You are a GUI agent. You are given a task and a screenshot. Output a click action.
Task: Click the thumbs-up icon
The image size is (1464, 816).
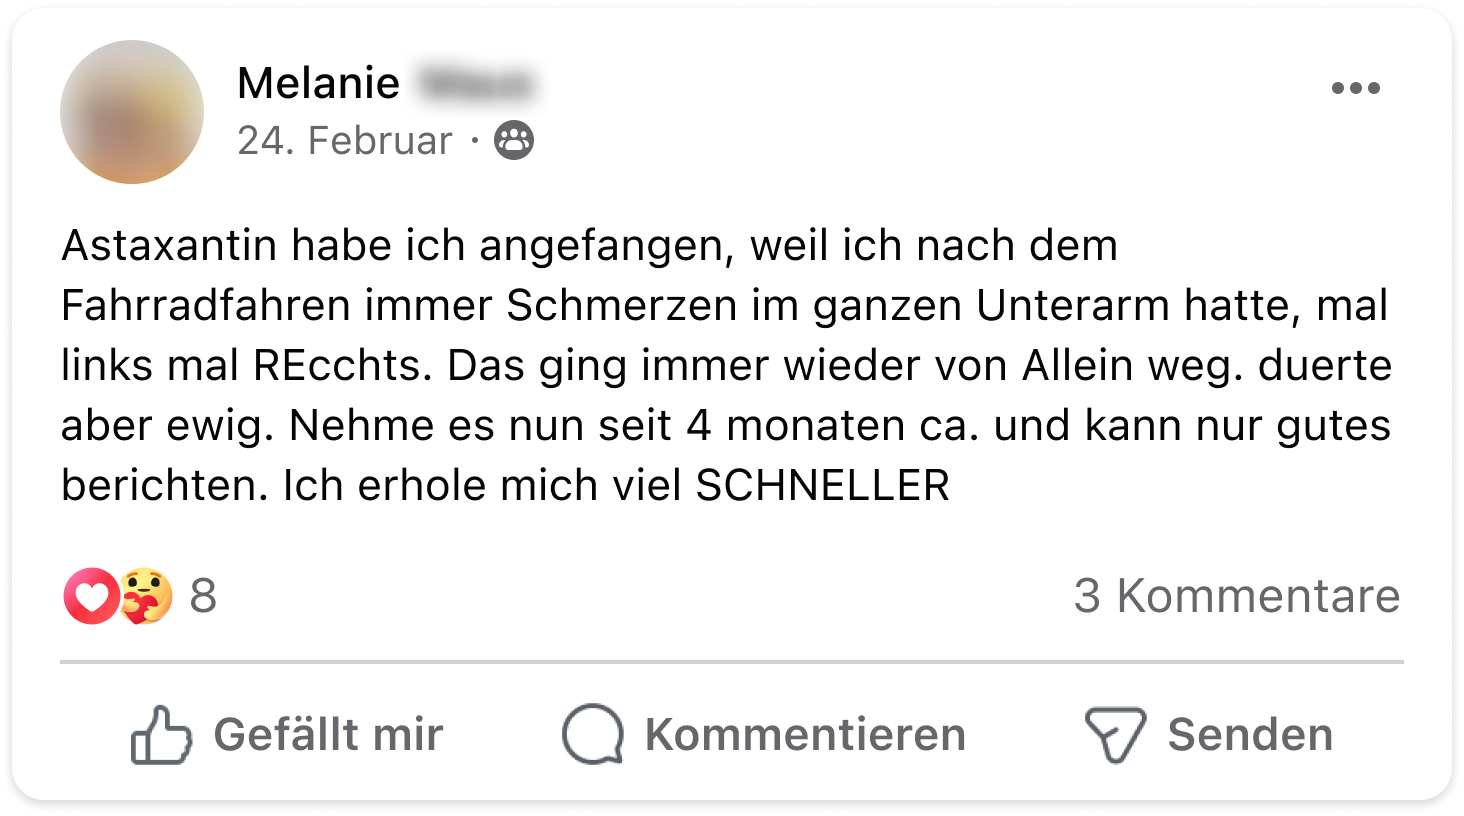161,735
